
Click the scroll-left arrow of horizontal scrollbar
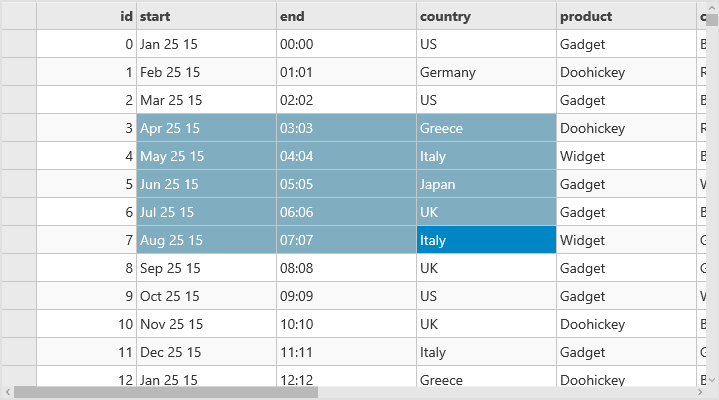pyautogui.click(x=6, y=393)
